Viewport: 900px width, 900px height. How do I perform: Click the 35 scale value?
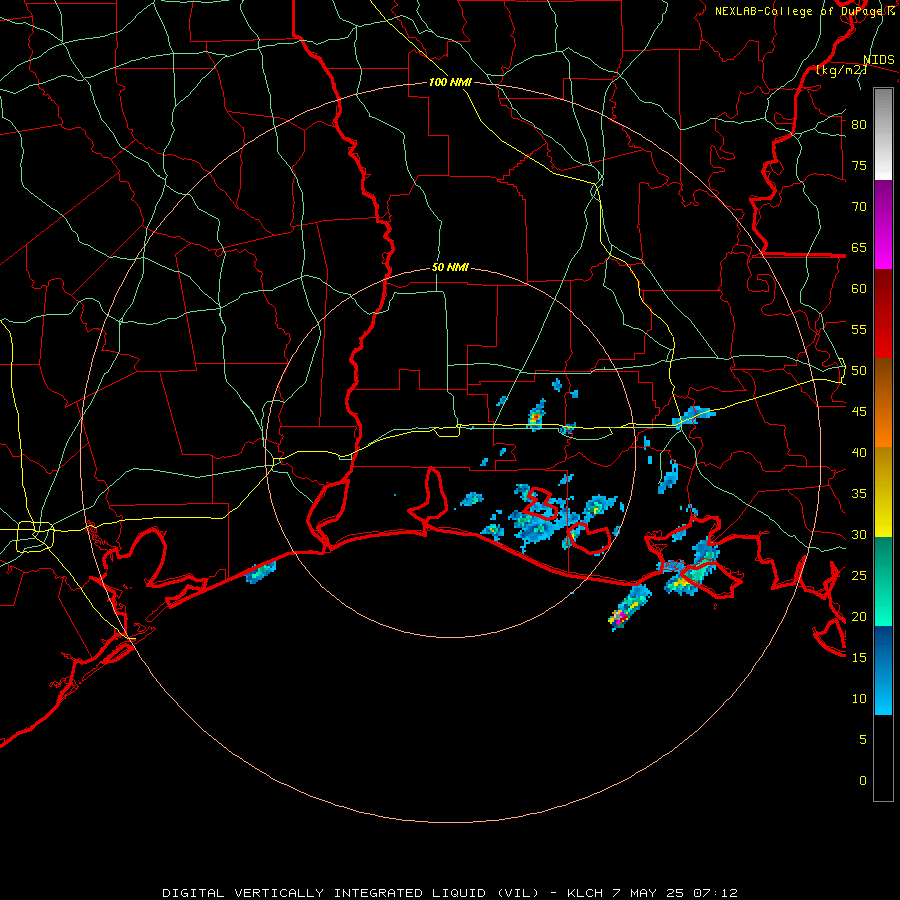coord(859,494)
